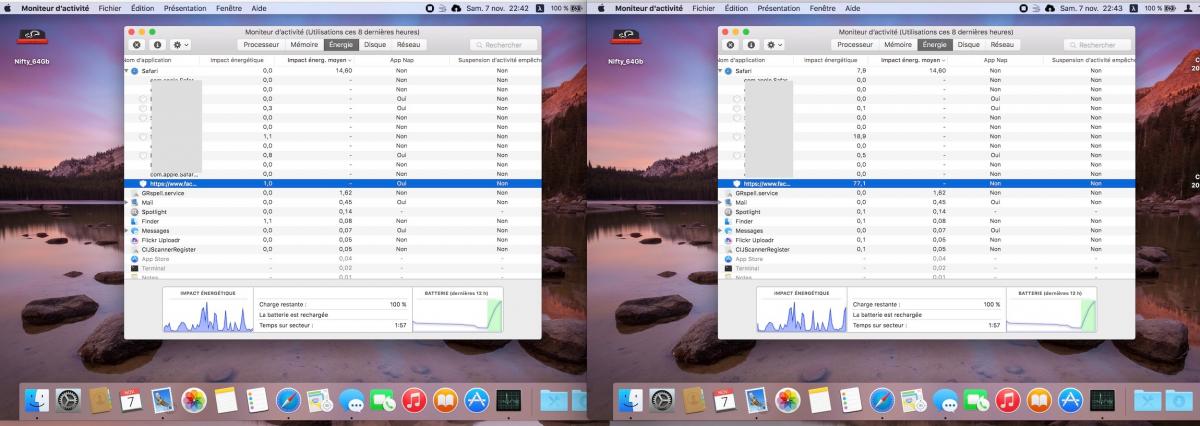Screen dimensions: 1200x426
Task: Switch to Réseau tab in the 22:43 window
Action: pyautogui.click(x=1002, y=45)
